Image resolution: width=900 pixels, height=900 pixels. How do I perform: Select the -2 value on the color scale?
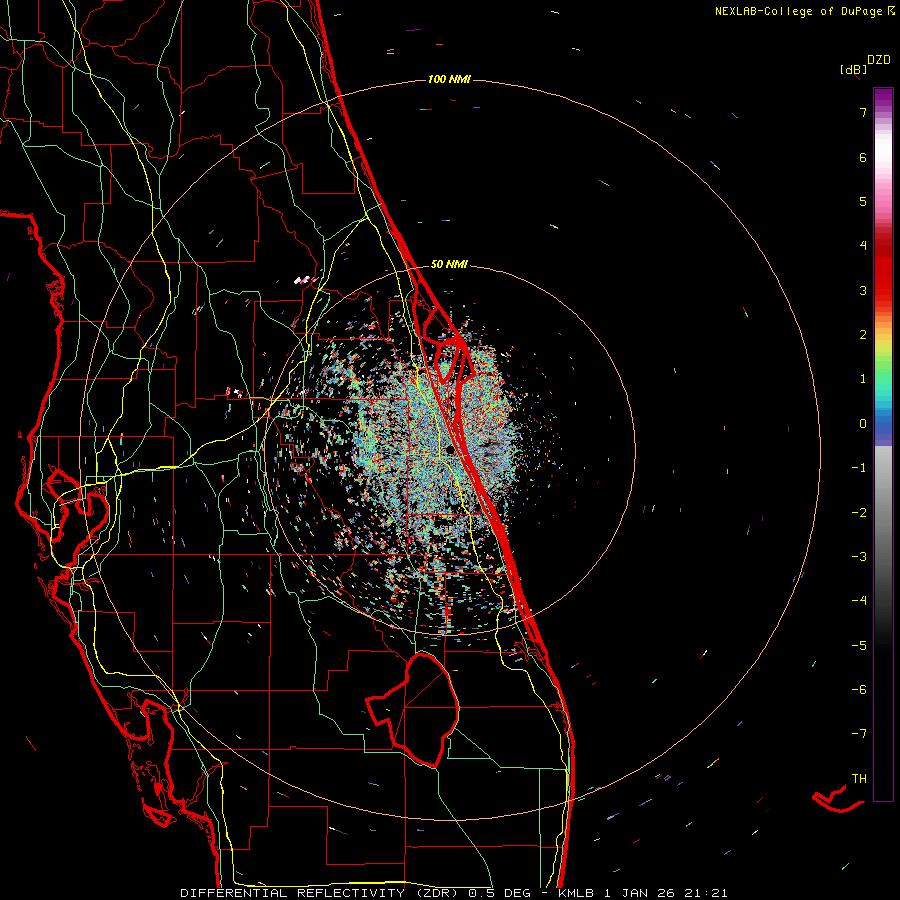(859, 513)
